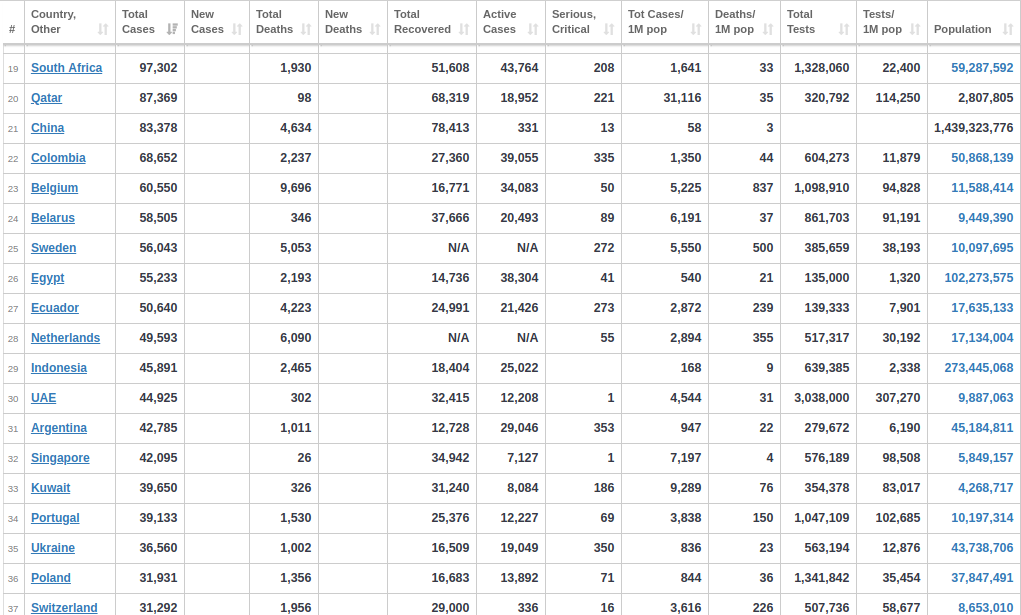Open the Belarus country link
The width and height of the screenshot is (1021, 615).
click(53, 218)
